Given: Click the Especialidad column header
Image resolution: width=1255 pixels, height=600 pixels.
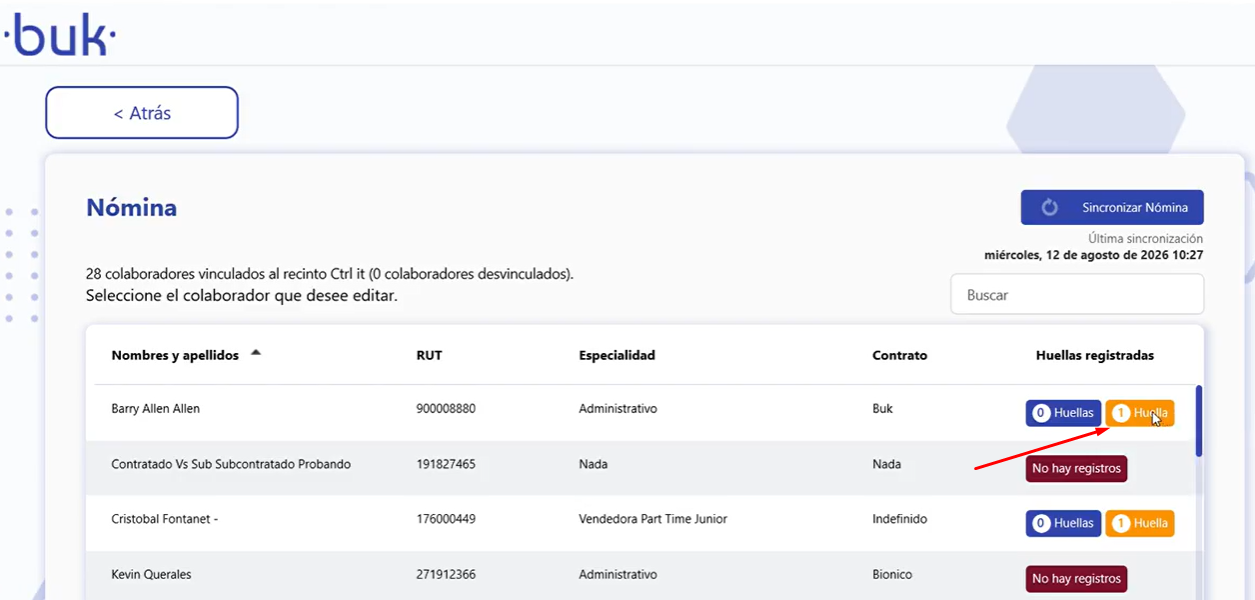Looking at the screenshot, I should pos(617,355).
